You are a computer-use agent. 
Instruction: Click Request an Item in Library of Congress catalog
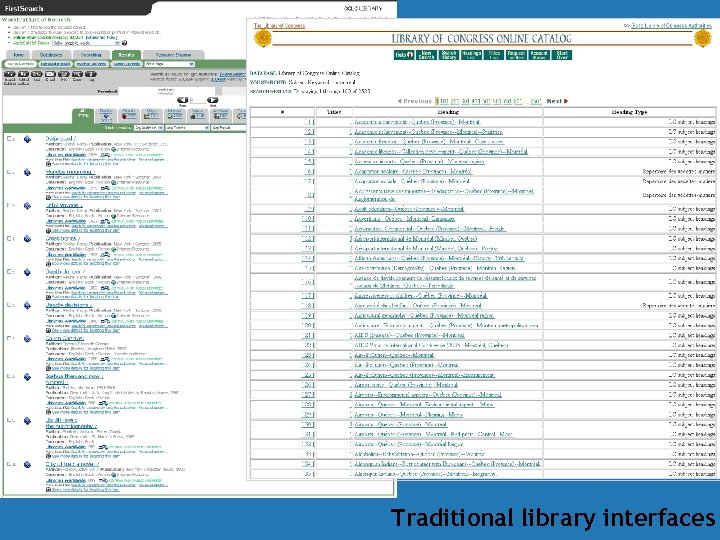pos(517,55)
